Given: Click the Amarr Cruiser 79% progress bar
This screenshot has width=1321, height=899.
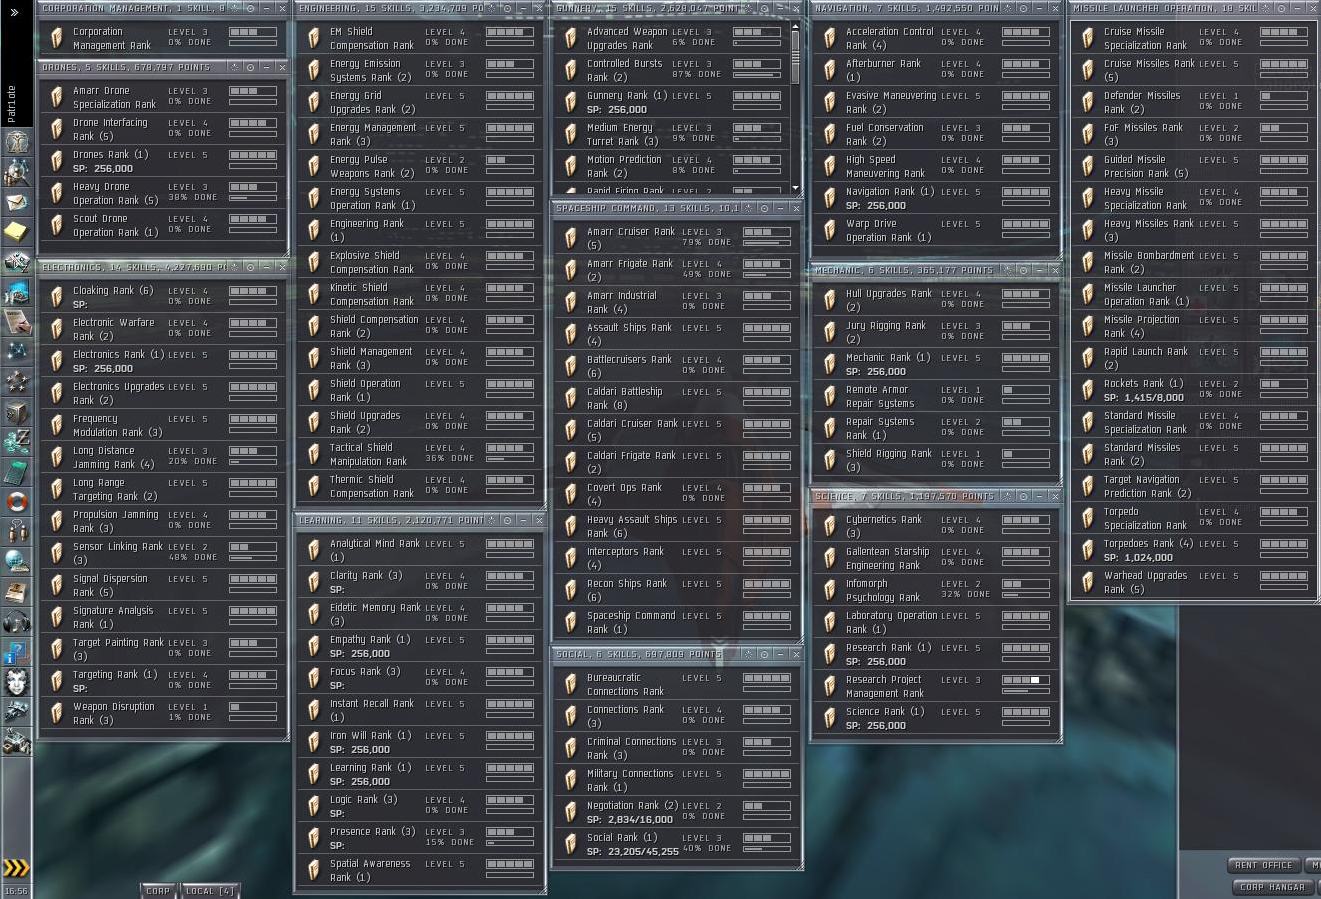Looking at the screenshot, I should [x=767, y=242].
